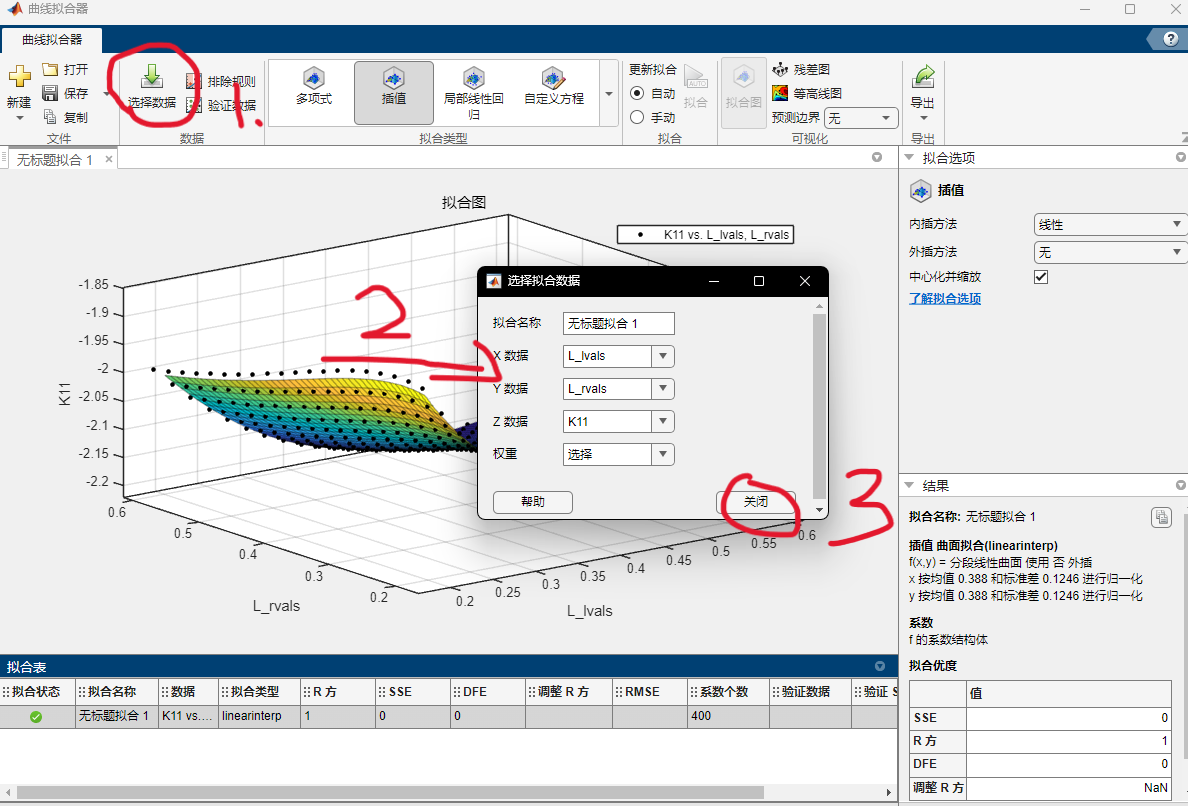Image resolution: width=1188 pixels, height=806 pixels.
Task: Select the 手动 manual fit update radio
Action: 637,117
